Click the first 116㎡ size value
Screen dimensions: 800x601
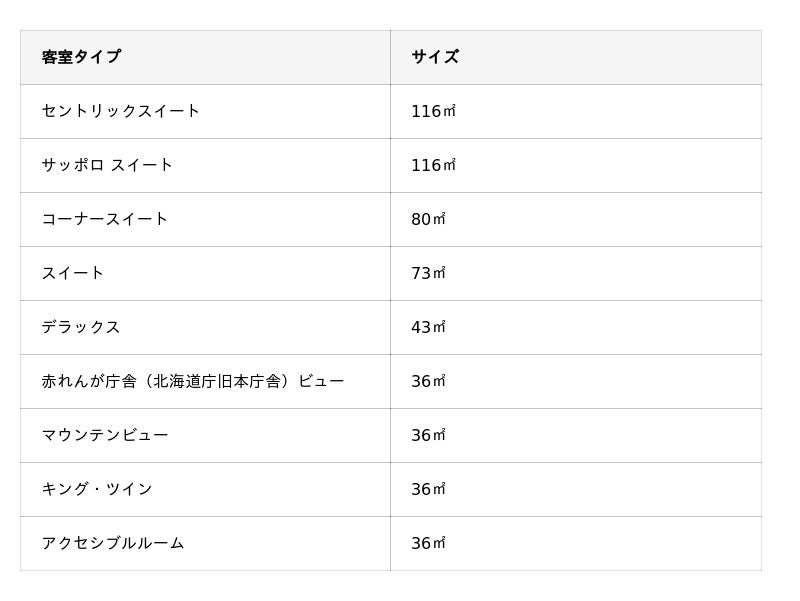point(433,111)
